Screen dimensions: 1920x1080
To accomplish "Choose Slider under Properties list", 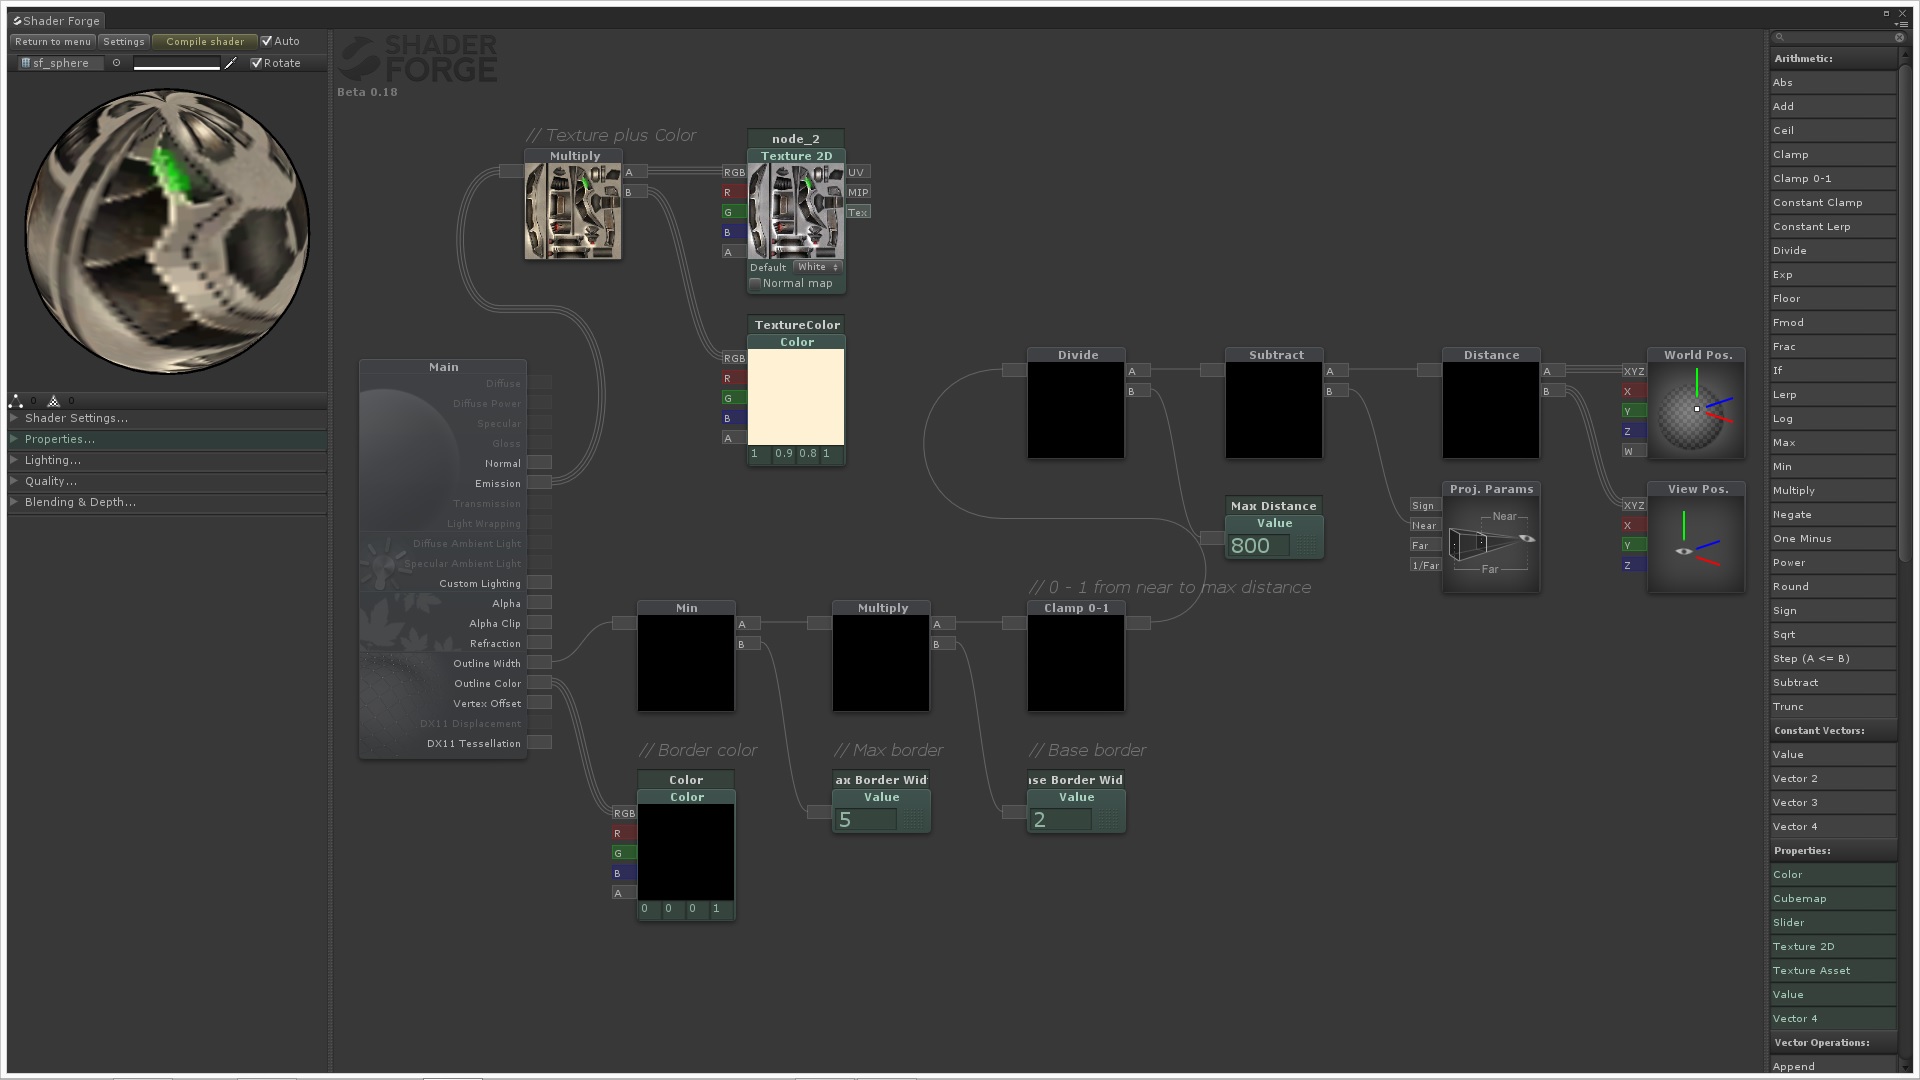I will [x=1833, y=923].
